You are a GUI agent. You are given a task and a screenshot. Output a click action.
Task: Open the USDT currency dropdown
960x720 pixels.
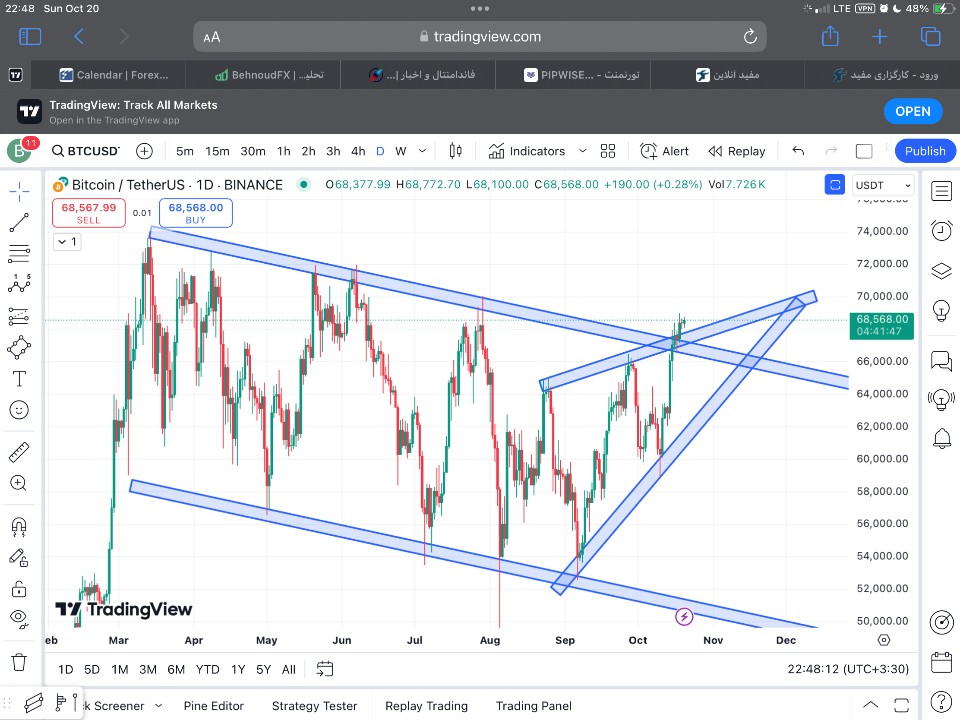(x=883, y=185)
